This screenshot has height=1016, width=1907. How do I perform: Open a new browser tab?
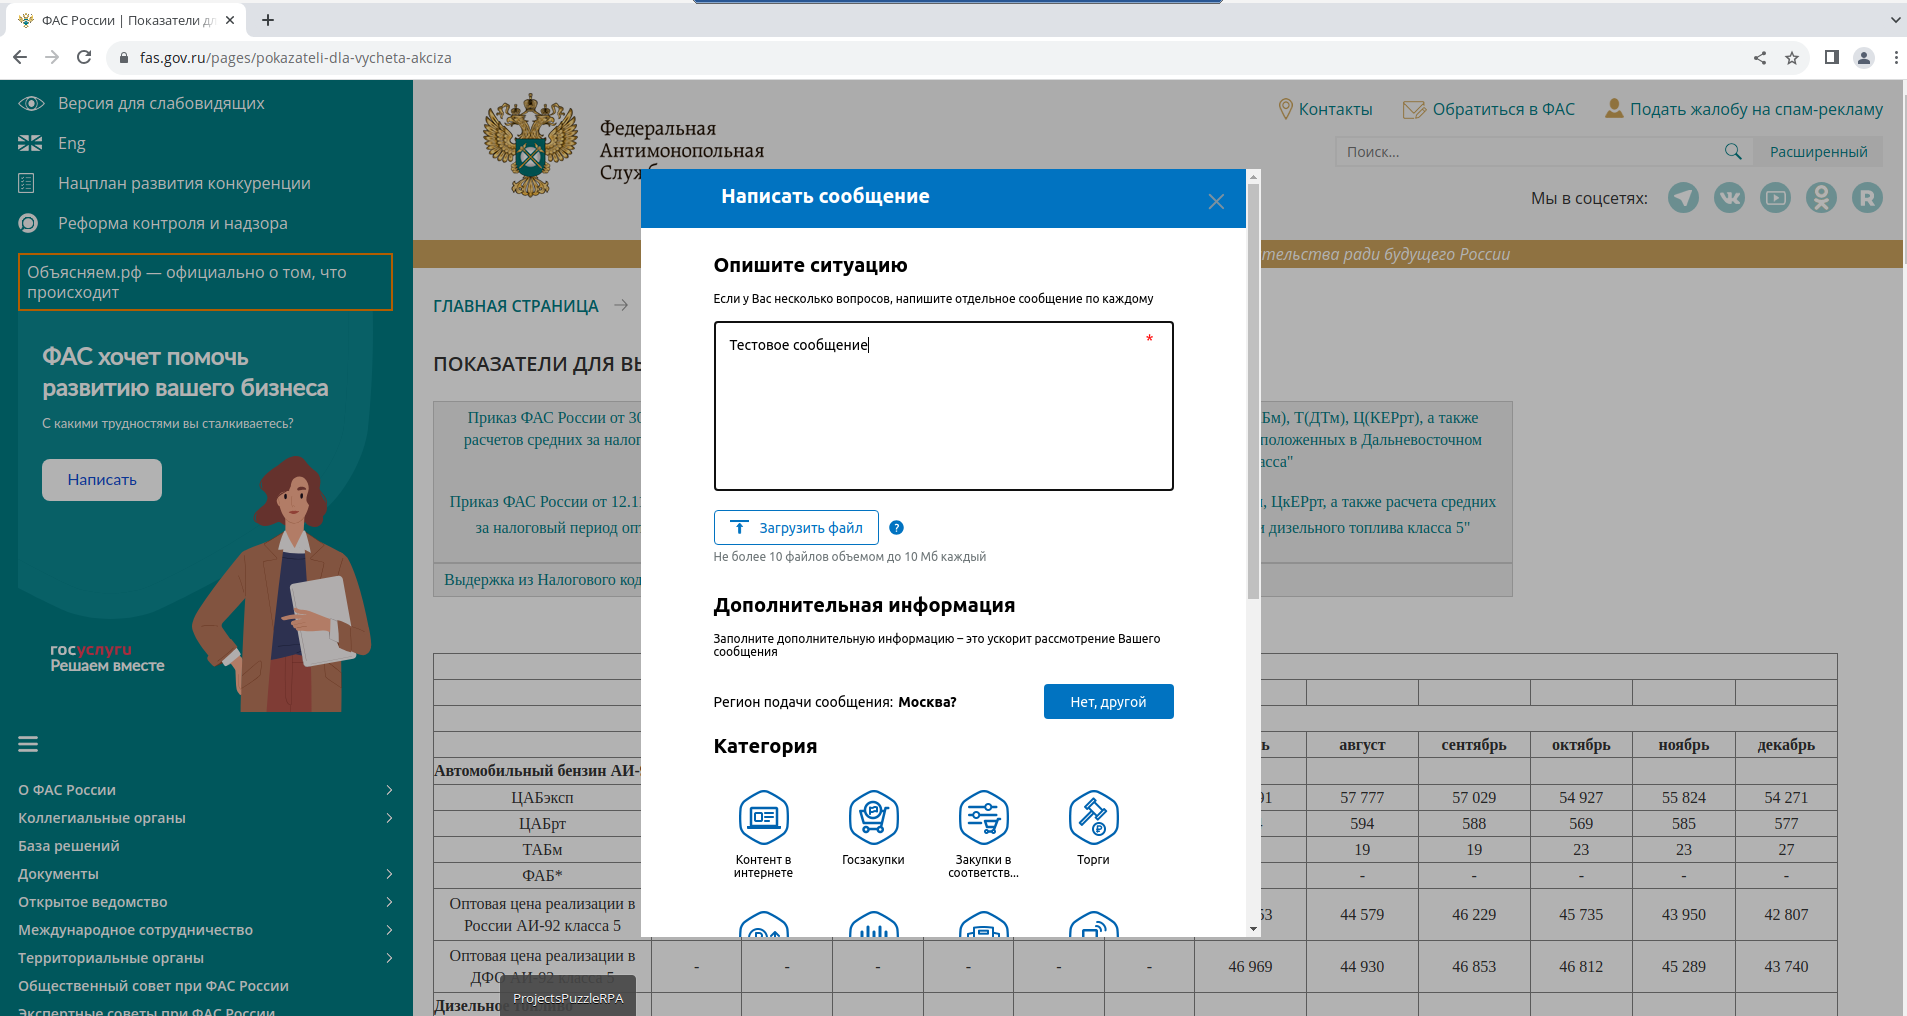coord(268,20)
